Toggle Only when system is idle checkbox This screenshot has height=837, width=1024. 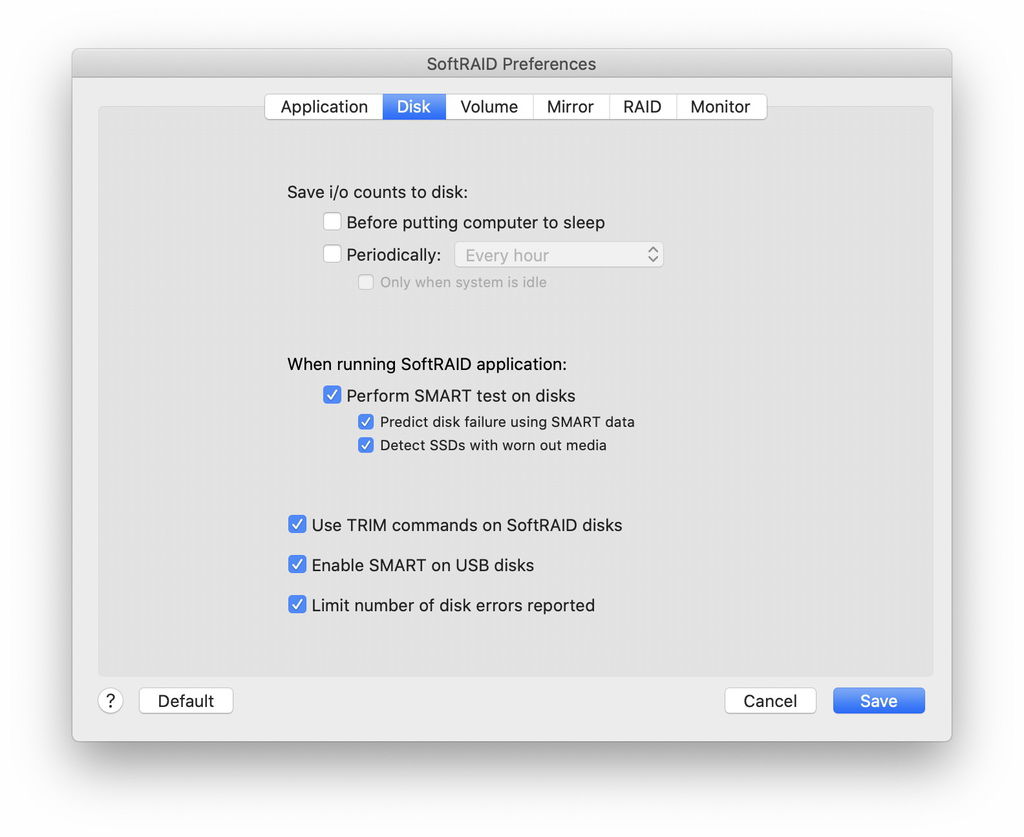click(x=366, y=282)
